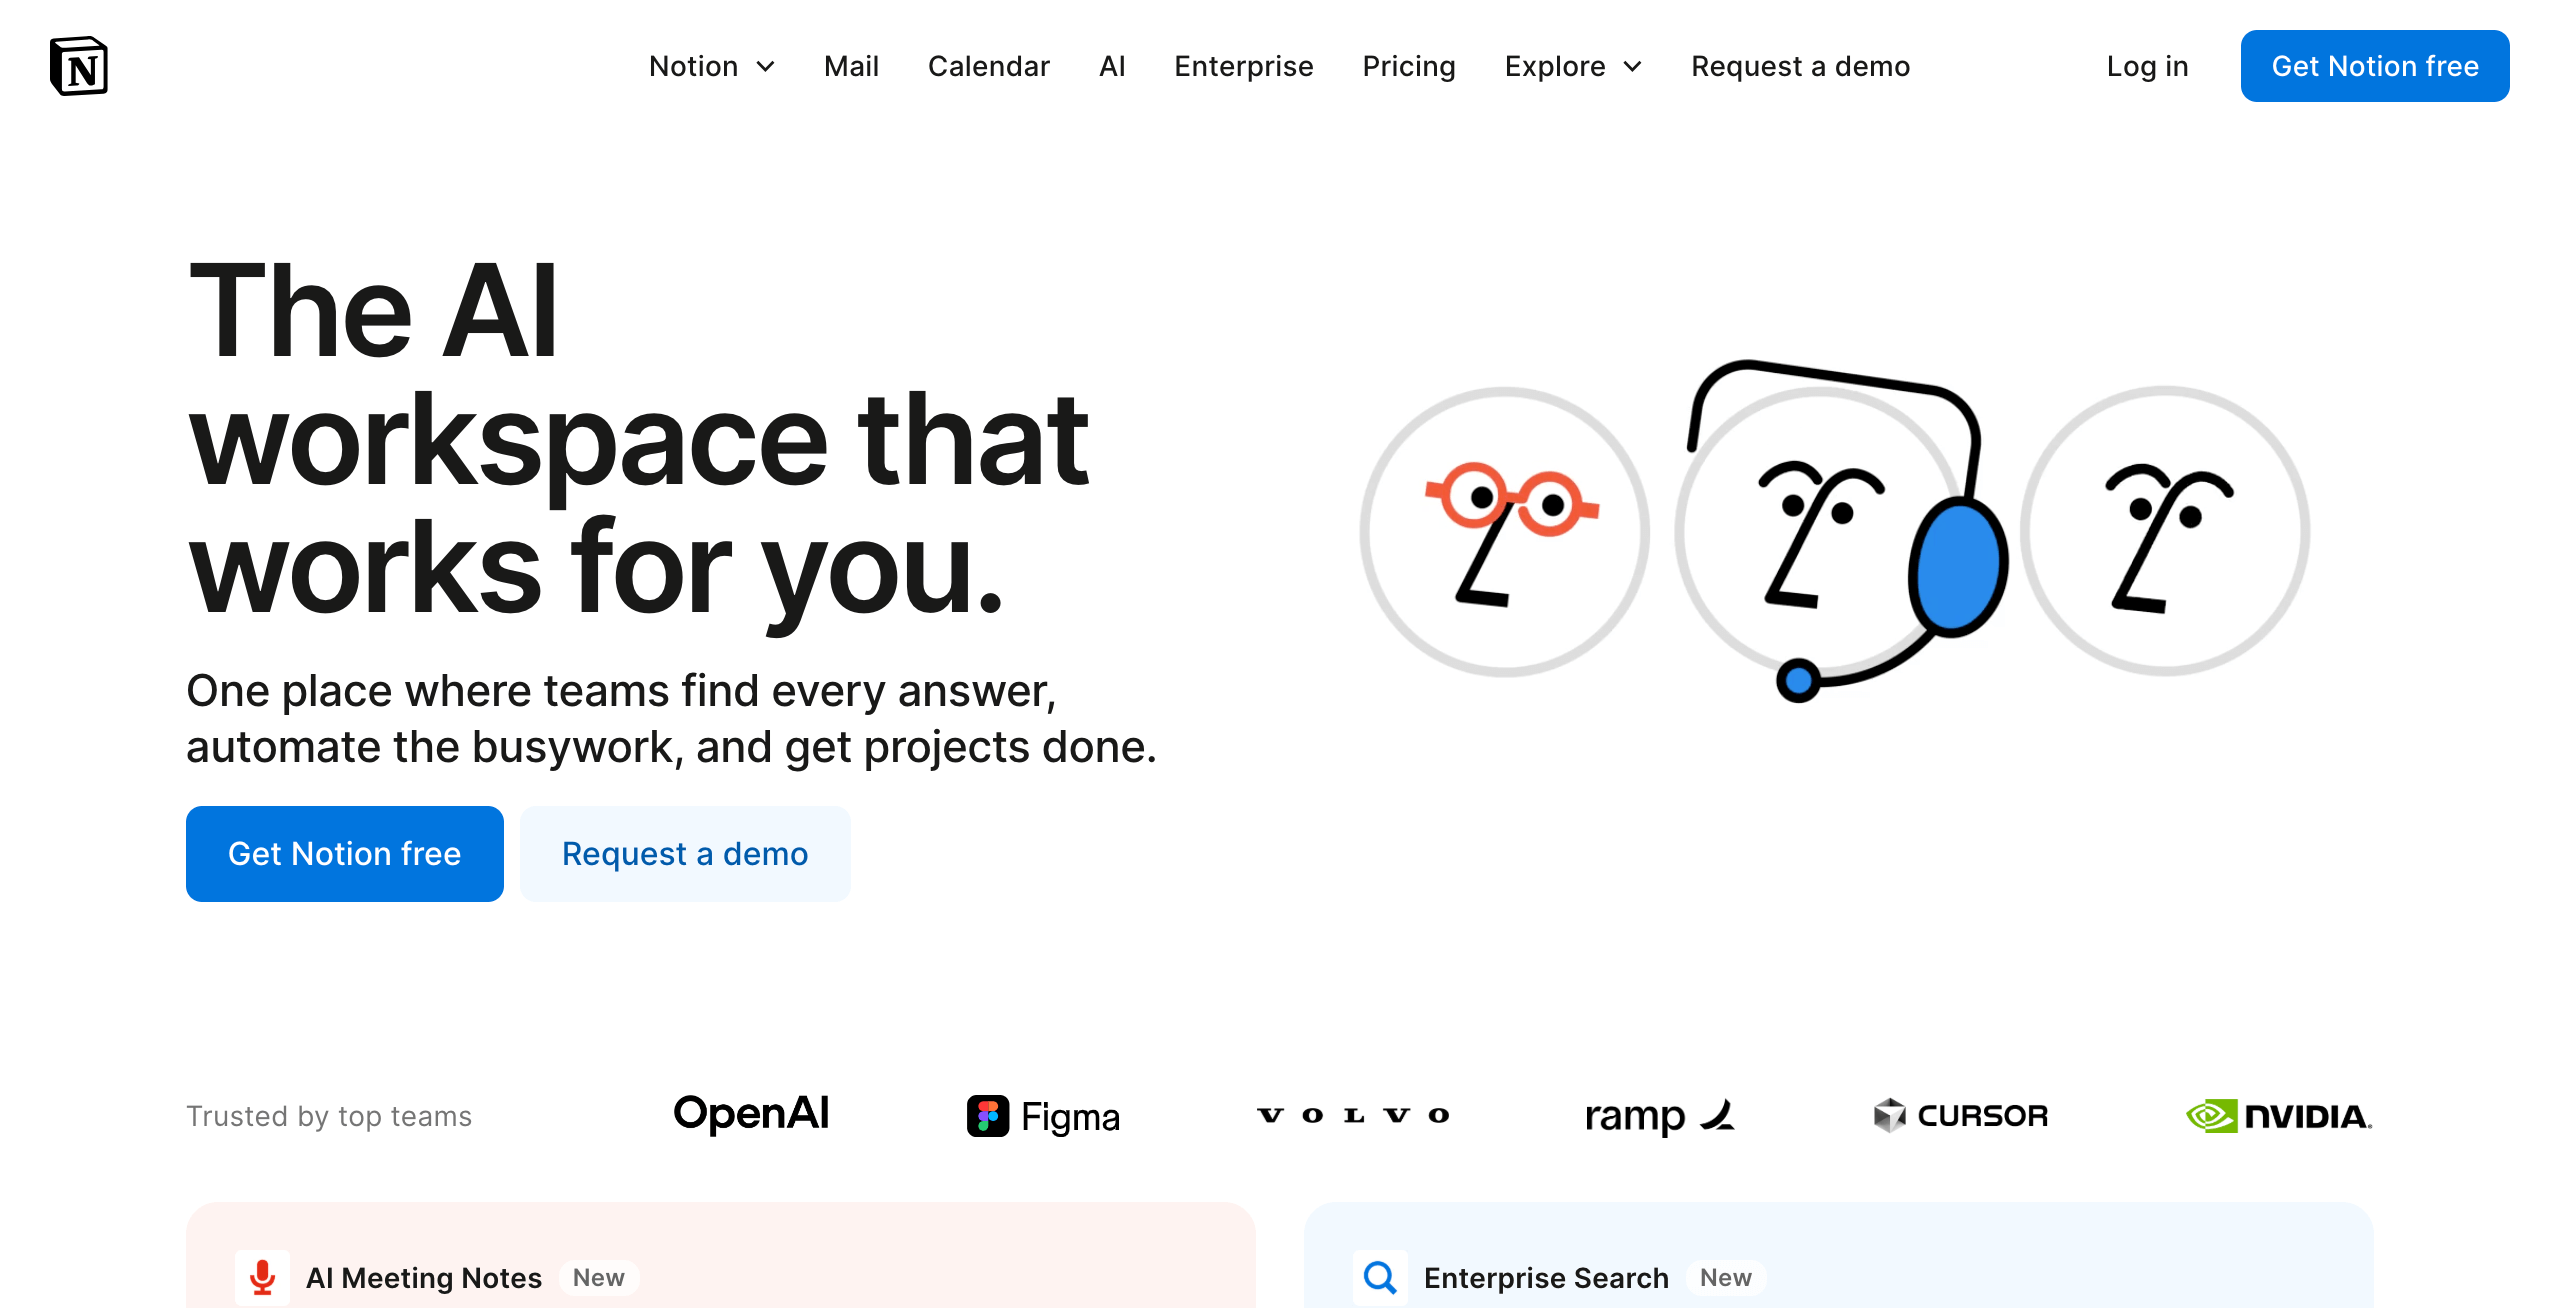This screenshot has height=1308, width=2560.
Task: Click the Log in link
Action: click(x=2147, y=66)
